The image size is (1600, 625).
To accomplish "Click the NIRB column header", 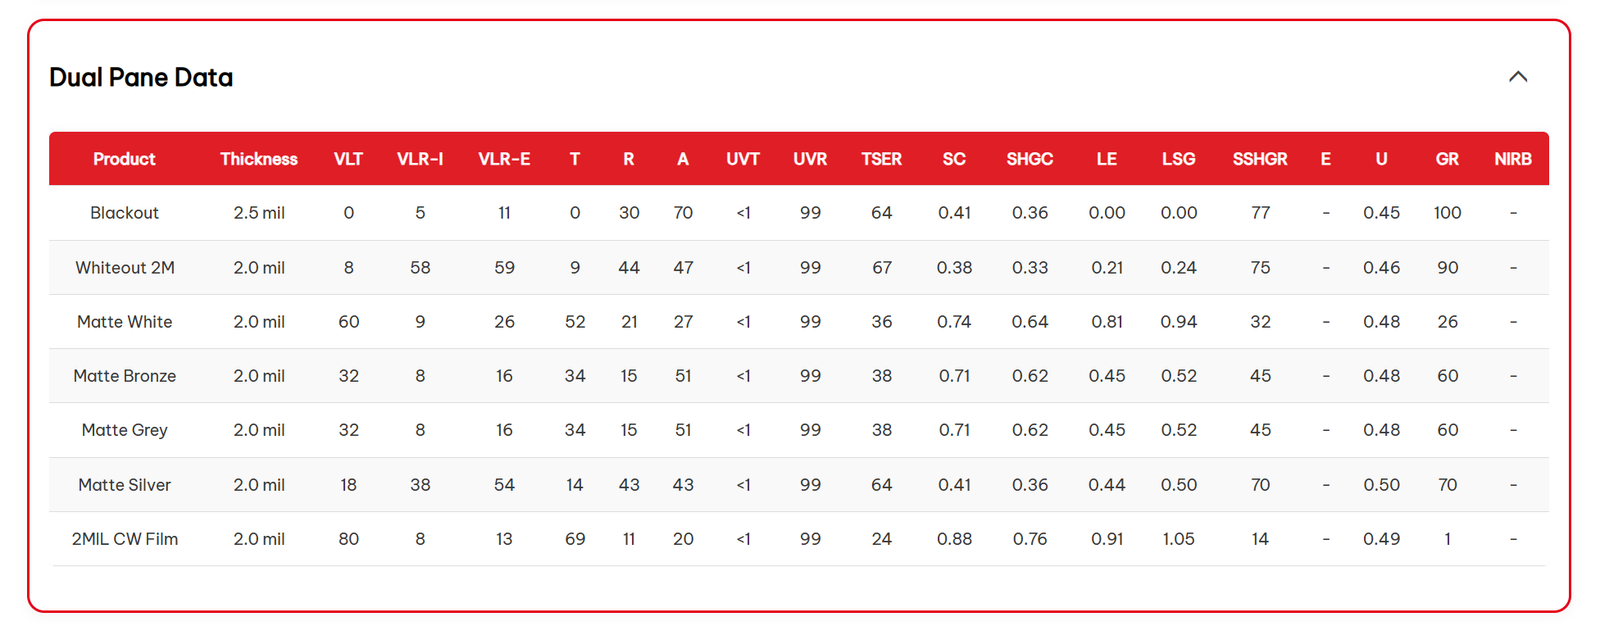I will tap(1513, 159).
